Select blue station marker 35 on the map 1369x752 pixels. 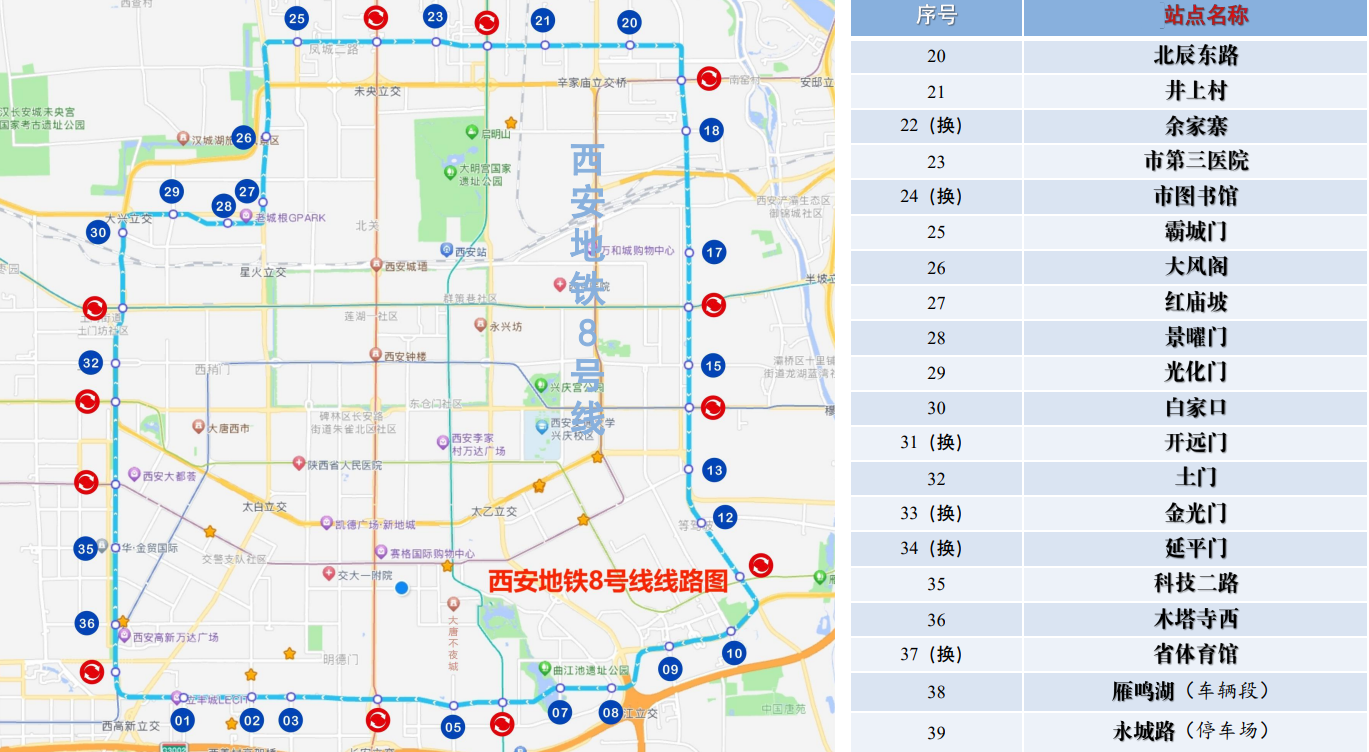[86, 548]
